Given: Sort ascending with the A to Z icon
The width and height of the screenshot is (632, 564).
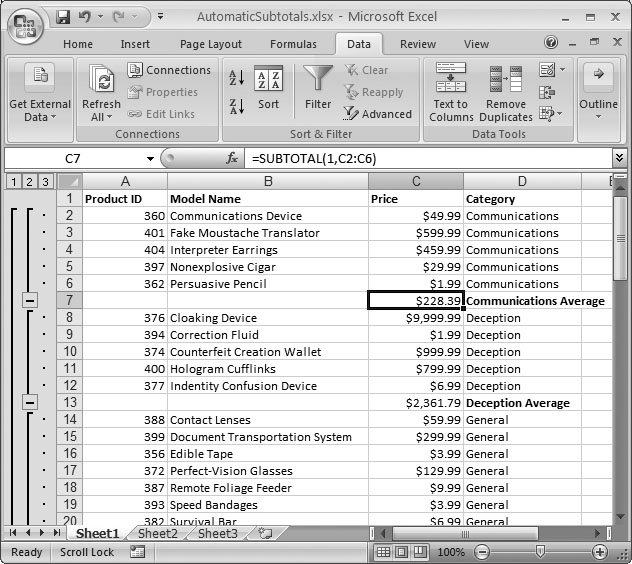Looking at the screenshot, I should 237,77.
